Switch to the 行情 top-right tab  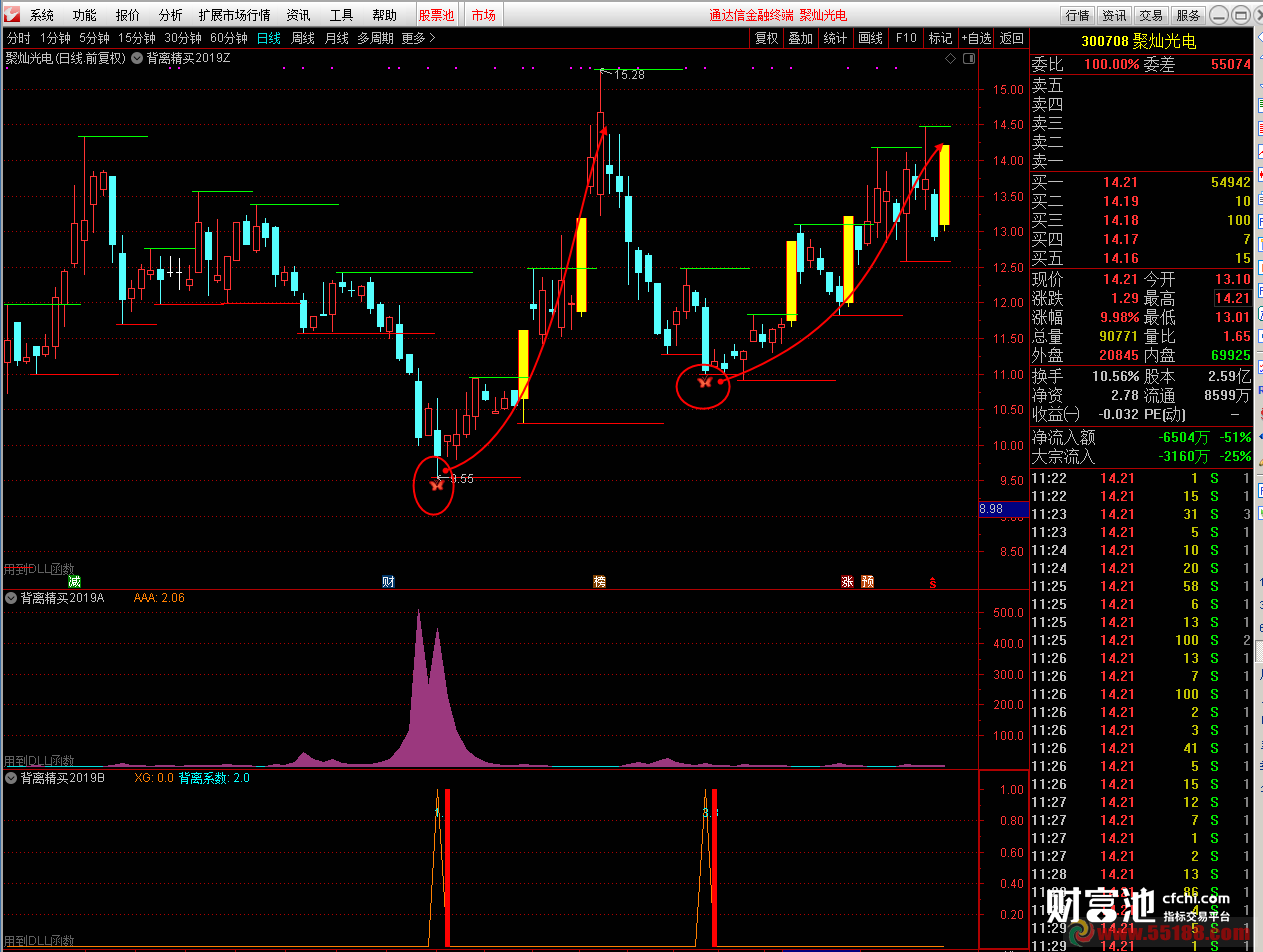[1077, 15]
